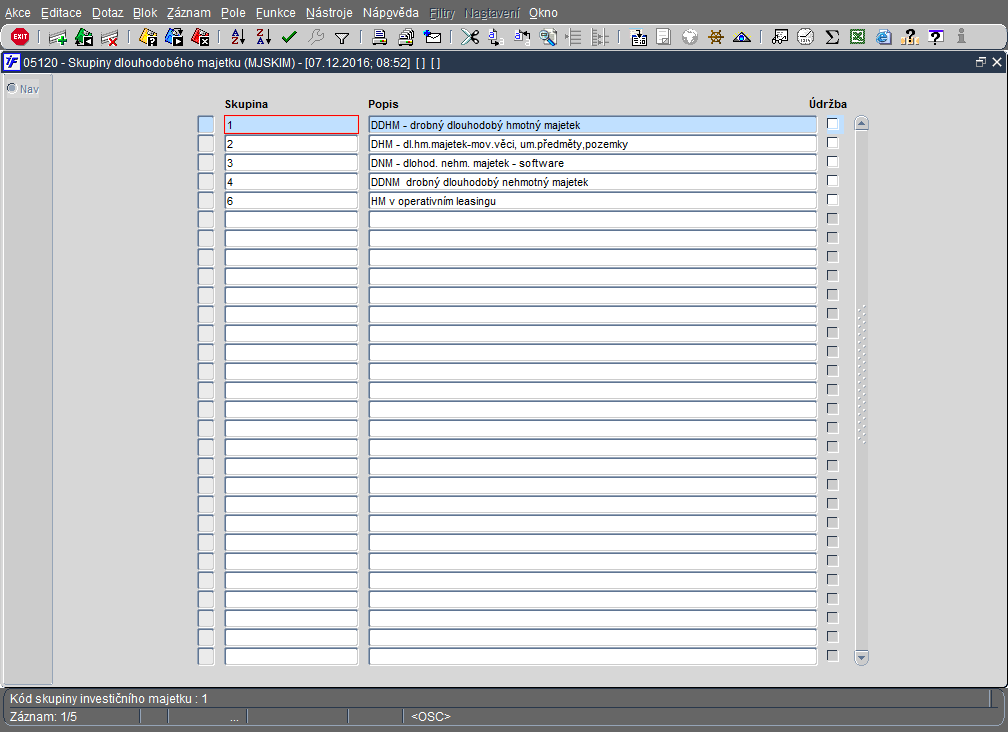Toggle Údržba checkbox for group 3 DNM

(x=832, y=162)
